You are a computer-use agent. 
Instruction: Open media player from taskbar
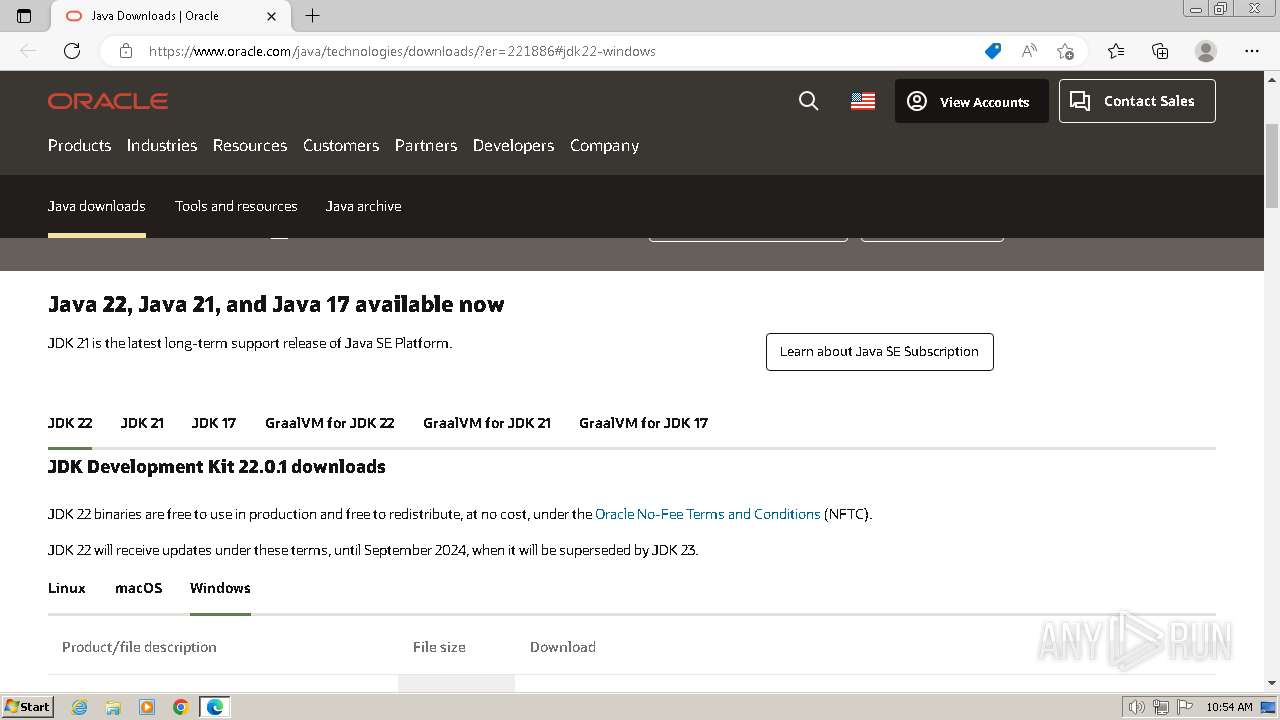pos(147,707)
